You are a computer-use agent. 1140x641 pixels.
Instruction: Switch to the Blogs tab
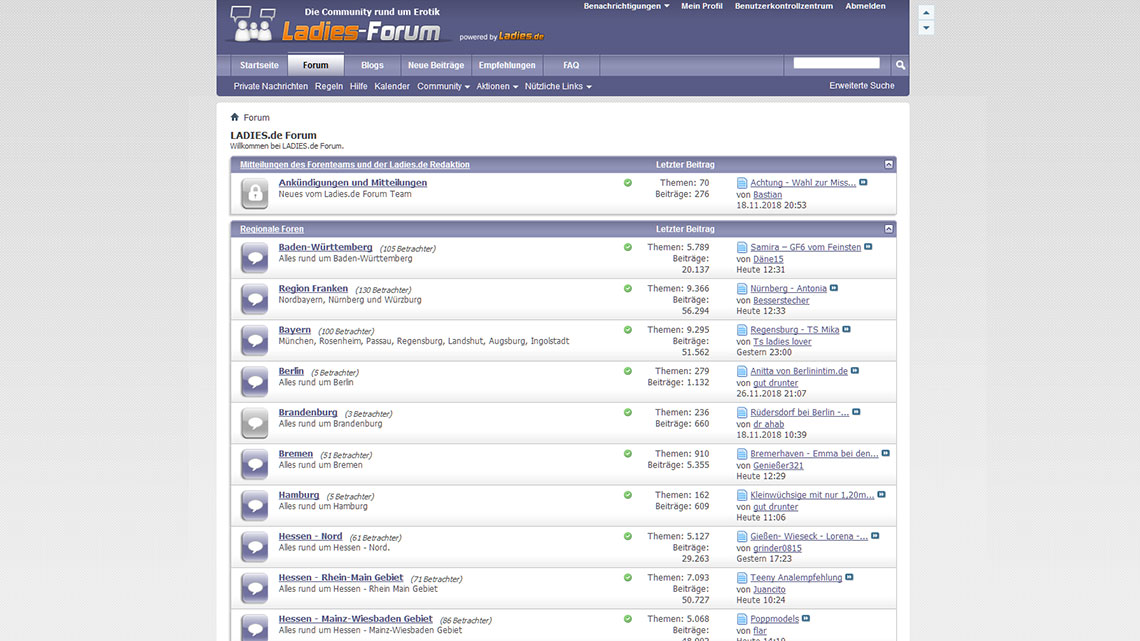[x=372, y=65]
